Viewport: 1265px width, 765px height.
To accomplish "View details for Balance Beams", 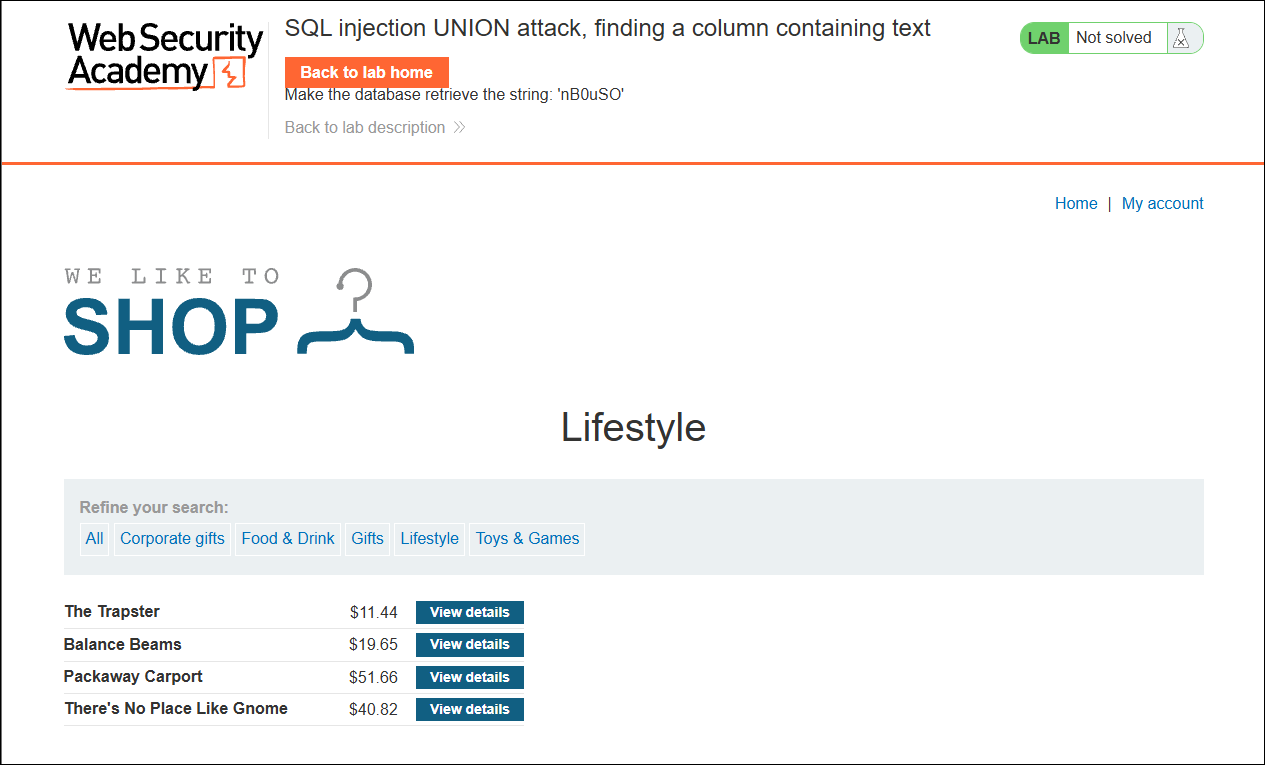I will coord(470,644).
